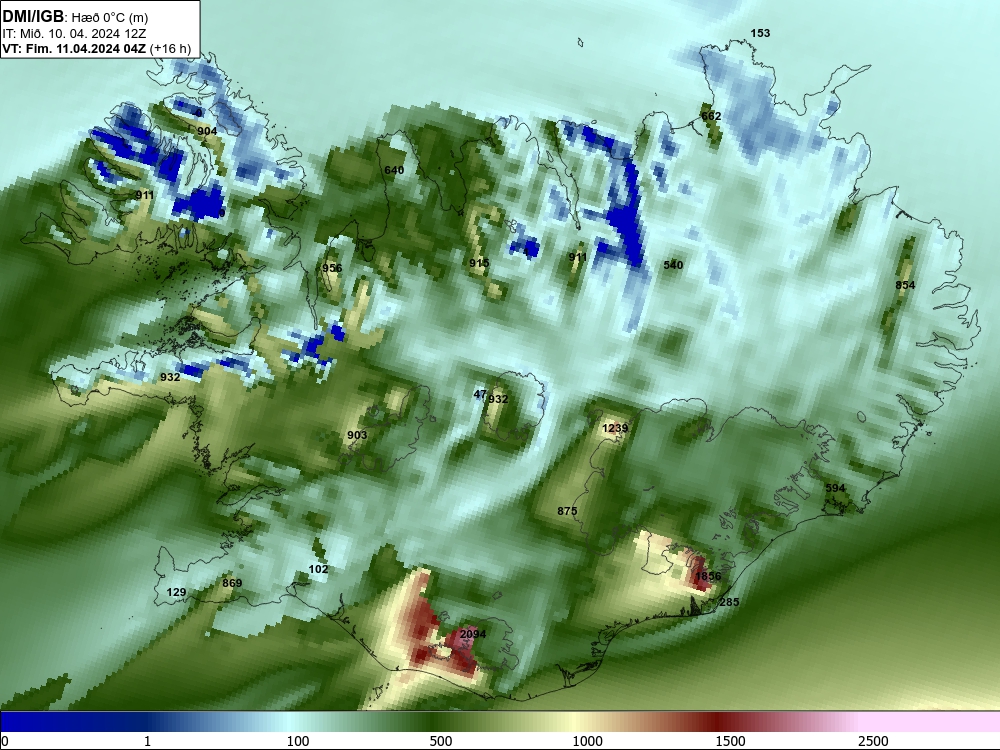The image size is (1000, 750).
Task: Click the 1856 value label
Action: click(708, 577)
